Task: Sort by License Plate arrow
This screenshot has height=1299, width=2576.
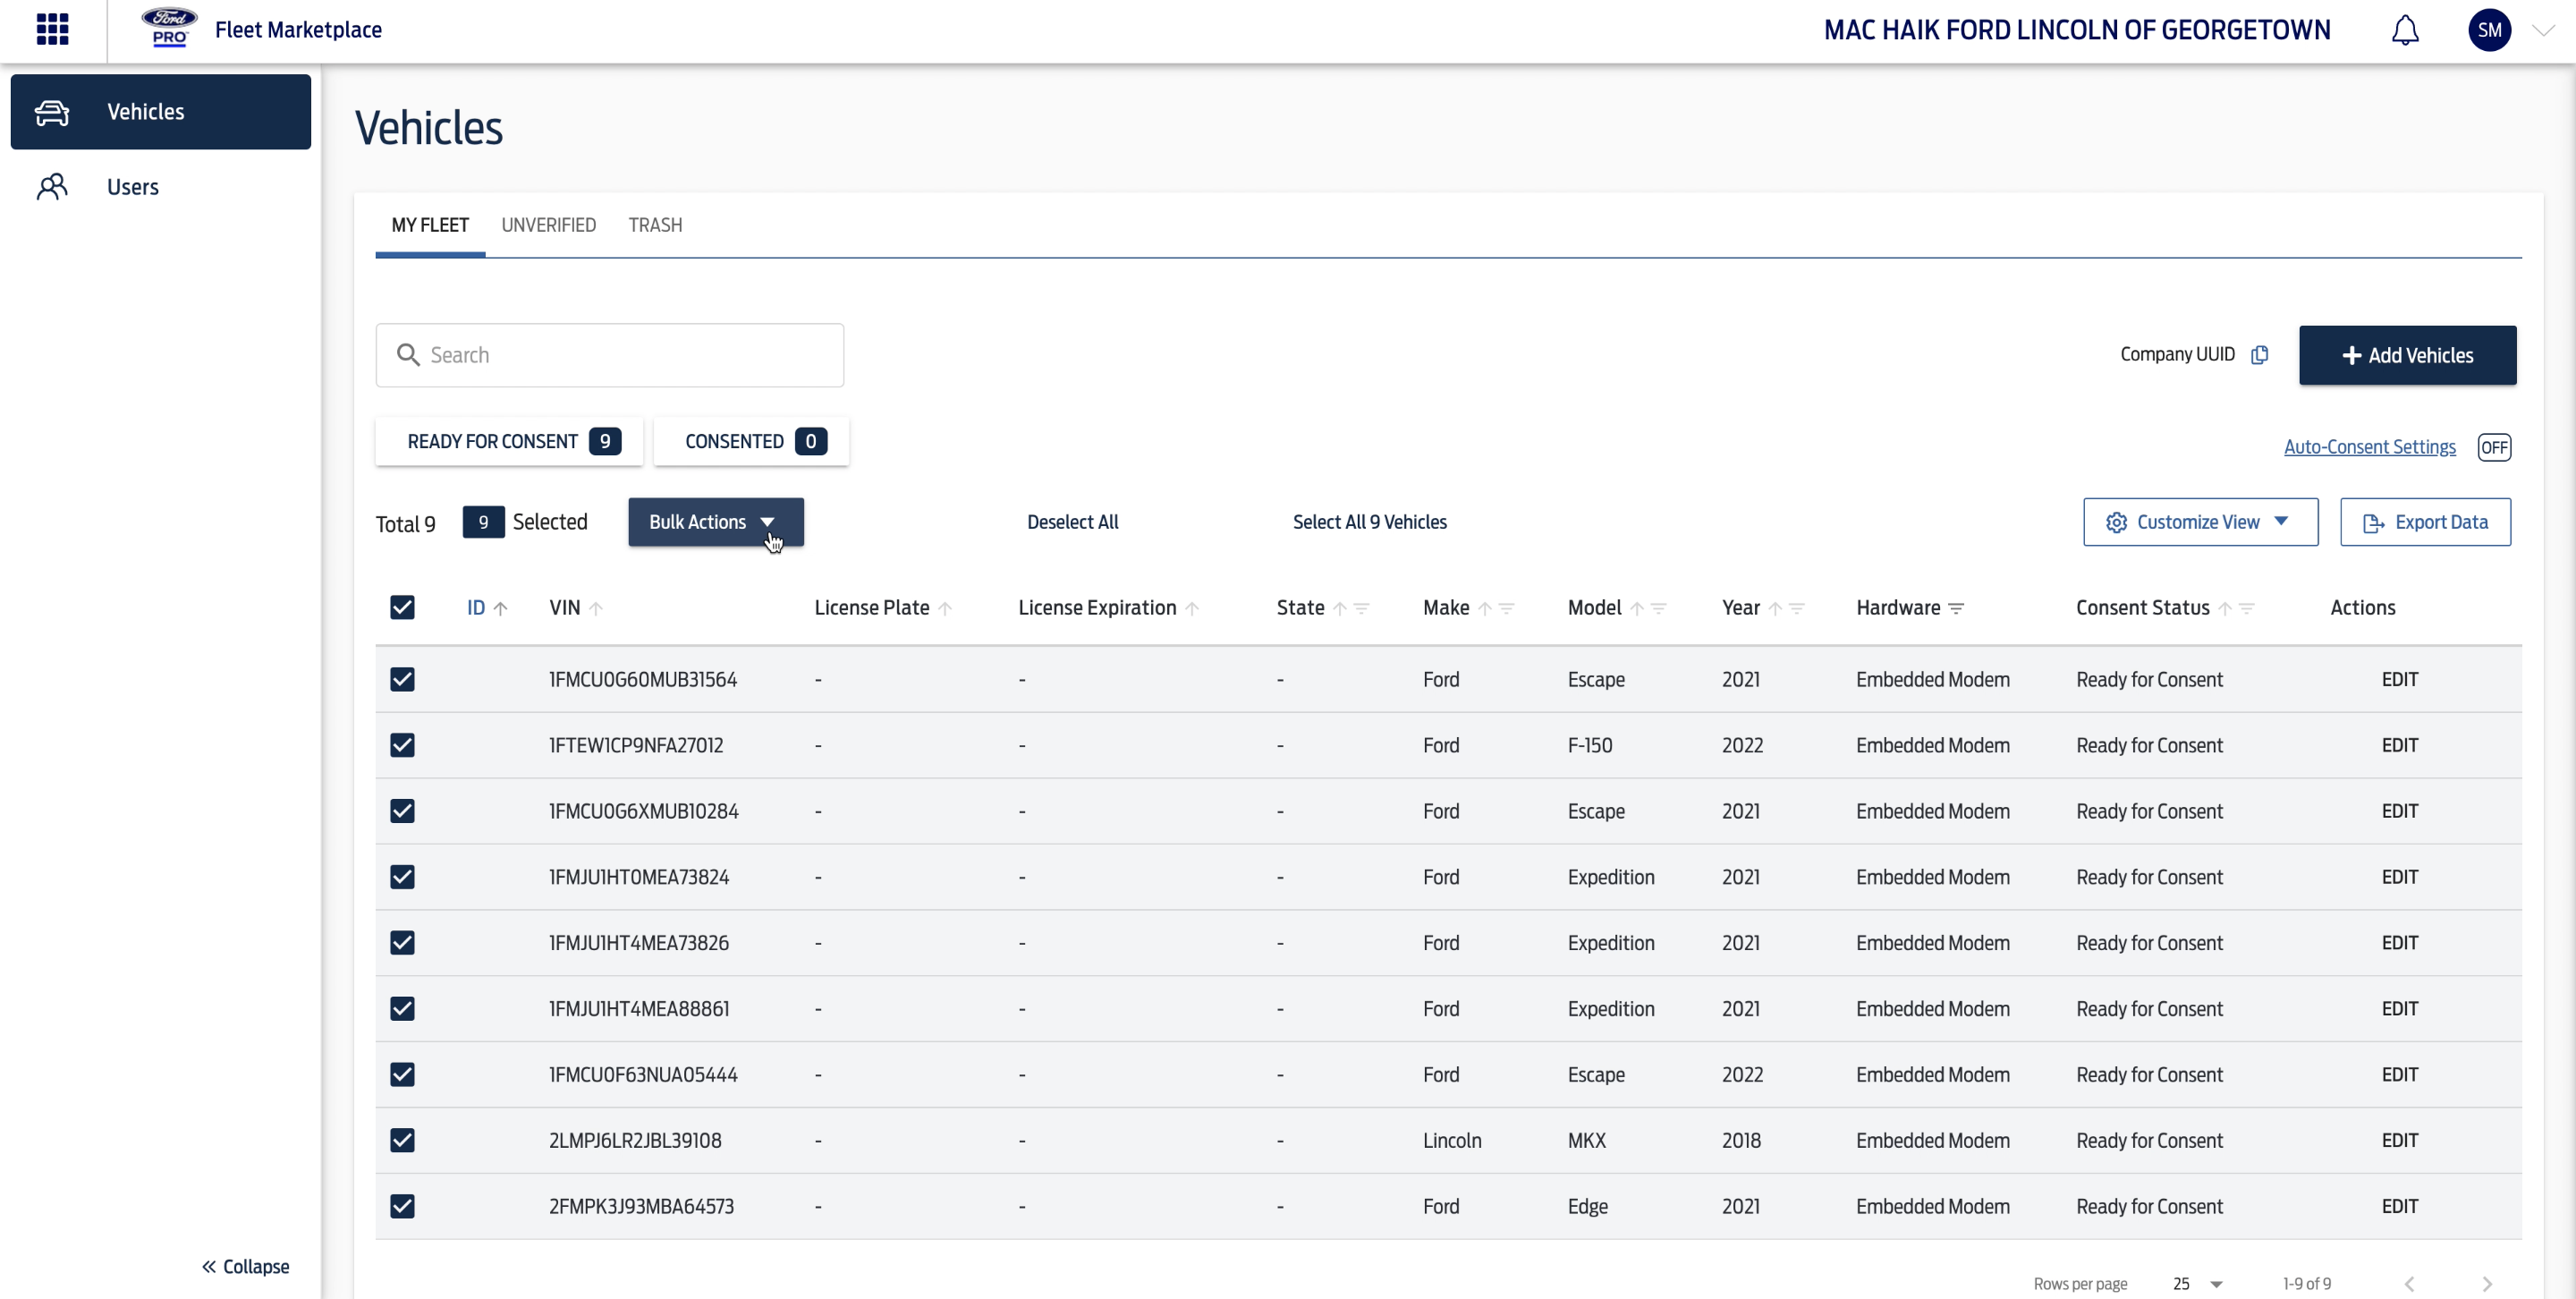Action: [x=945, y=608]
